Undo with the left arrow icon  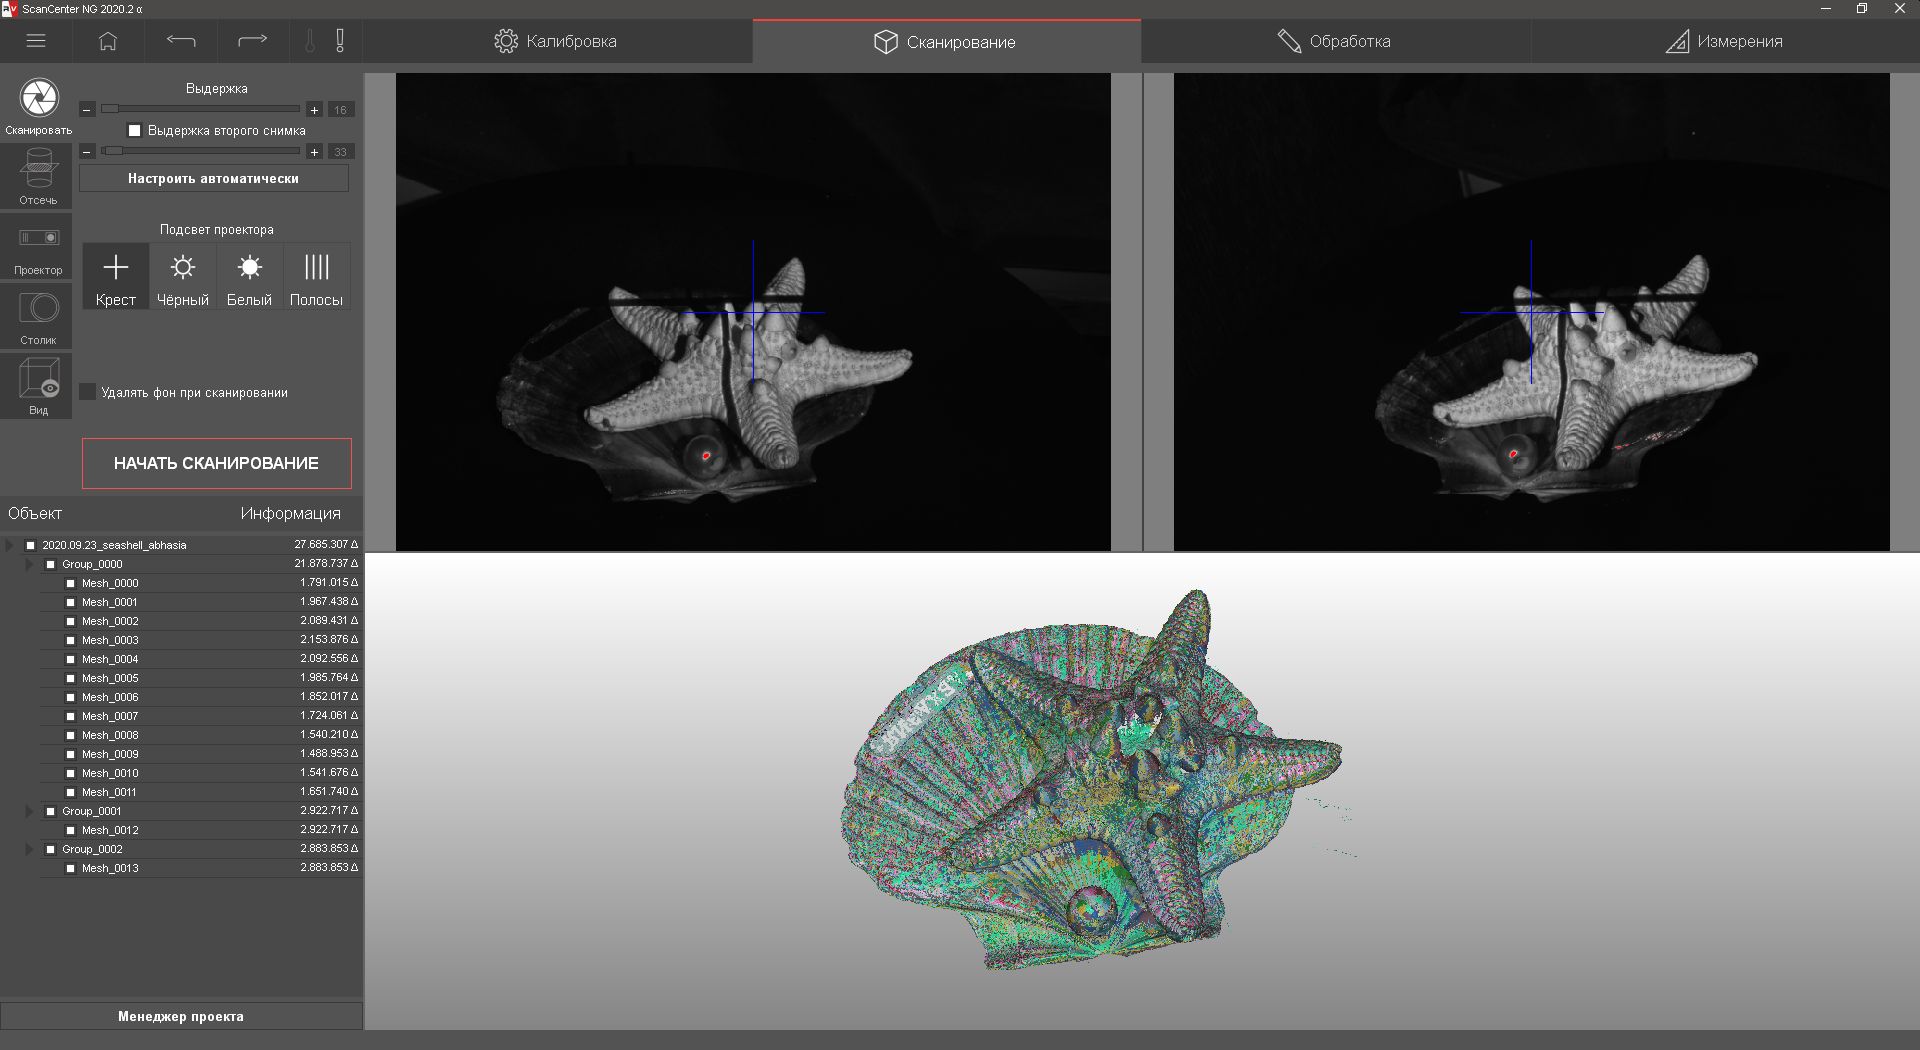181,41
